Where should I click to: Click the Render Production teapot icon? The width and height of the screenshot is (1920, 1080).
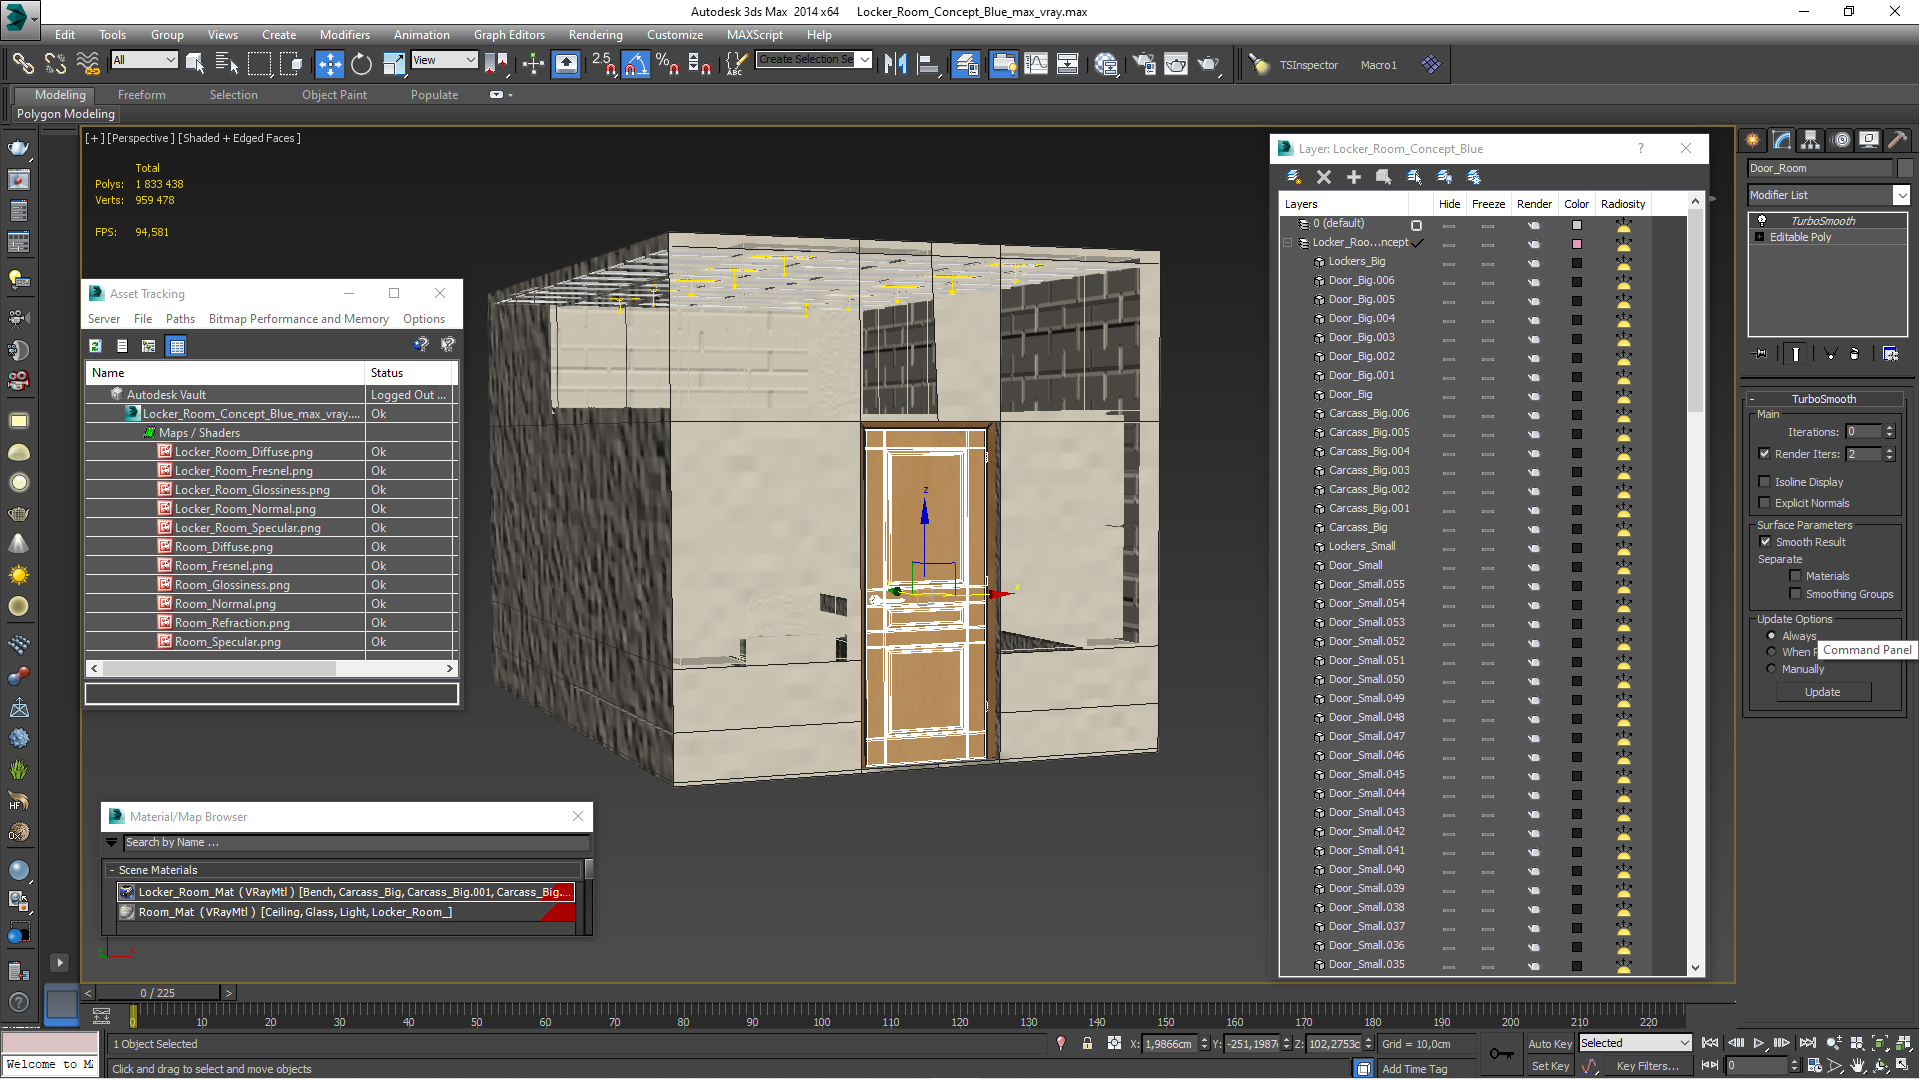(x=1209, y=65)
